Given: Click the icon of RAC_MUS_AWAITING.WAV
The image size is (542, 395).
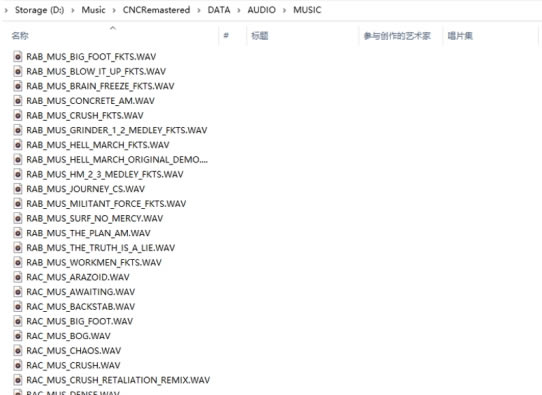Looking at the screenshot, I should (18, 292).
